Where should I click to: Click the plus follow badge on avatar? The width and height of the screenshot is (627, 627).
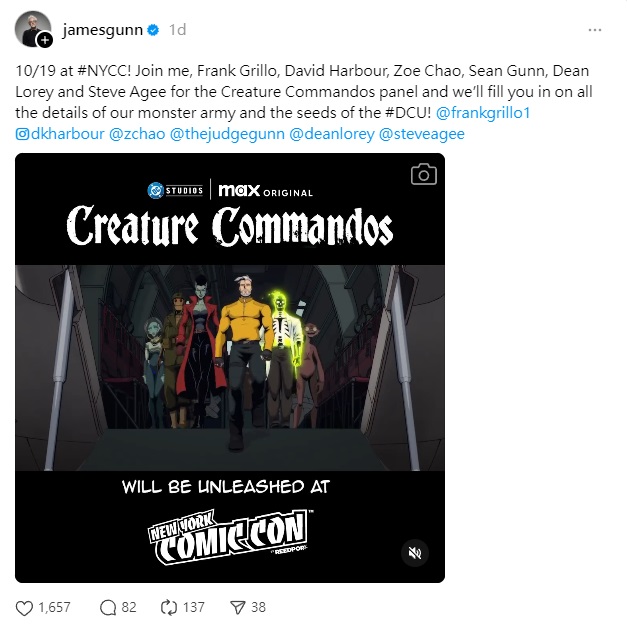tap(45, 40)
